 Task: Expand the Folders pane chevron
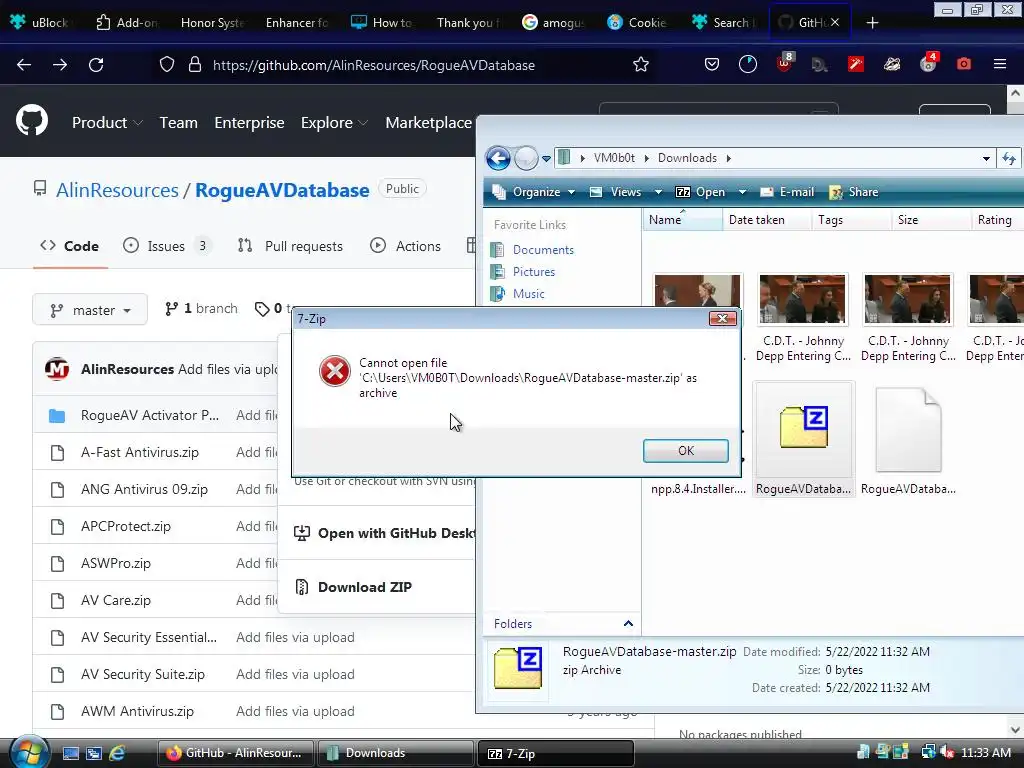628,624
